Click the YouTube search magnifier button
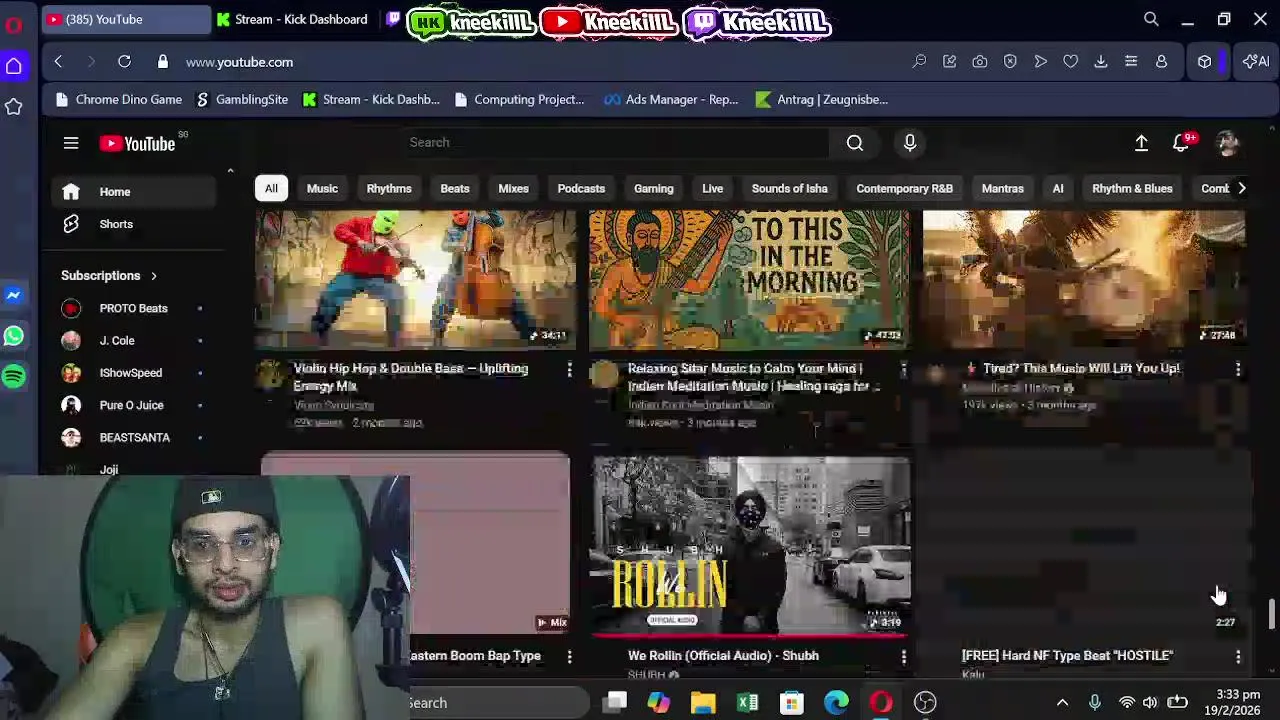 tap(855, 143)
